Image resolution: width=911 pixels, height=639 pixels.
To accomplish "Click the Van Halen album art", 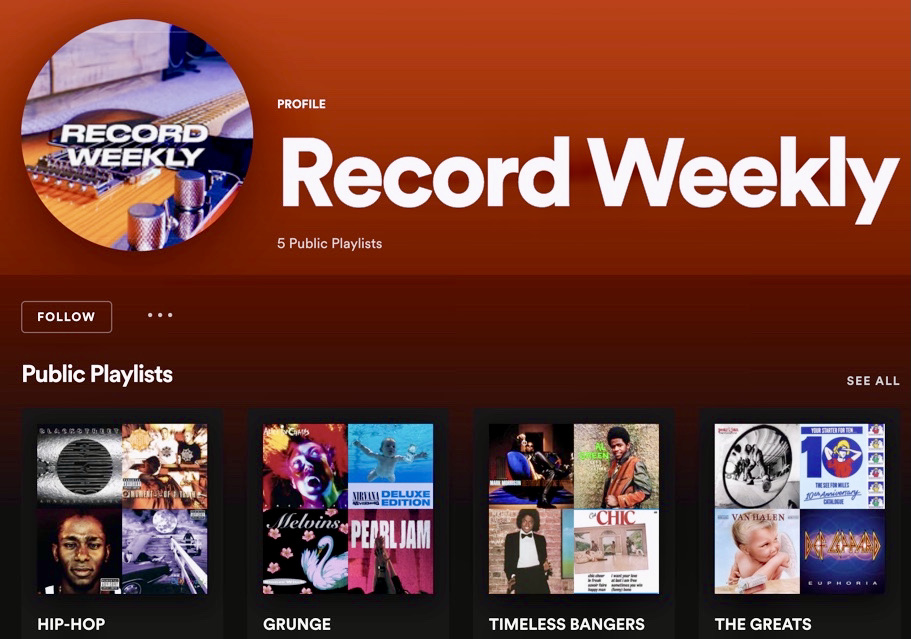I will tap(757, 552).
